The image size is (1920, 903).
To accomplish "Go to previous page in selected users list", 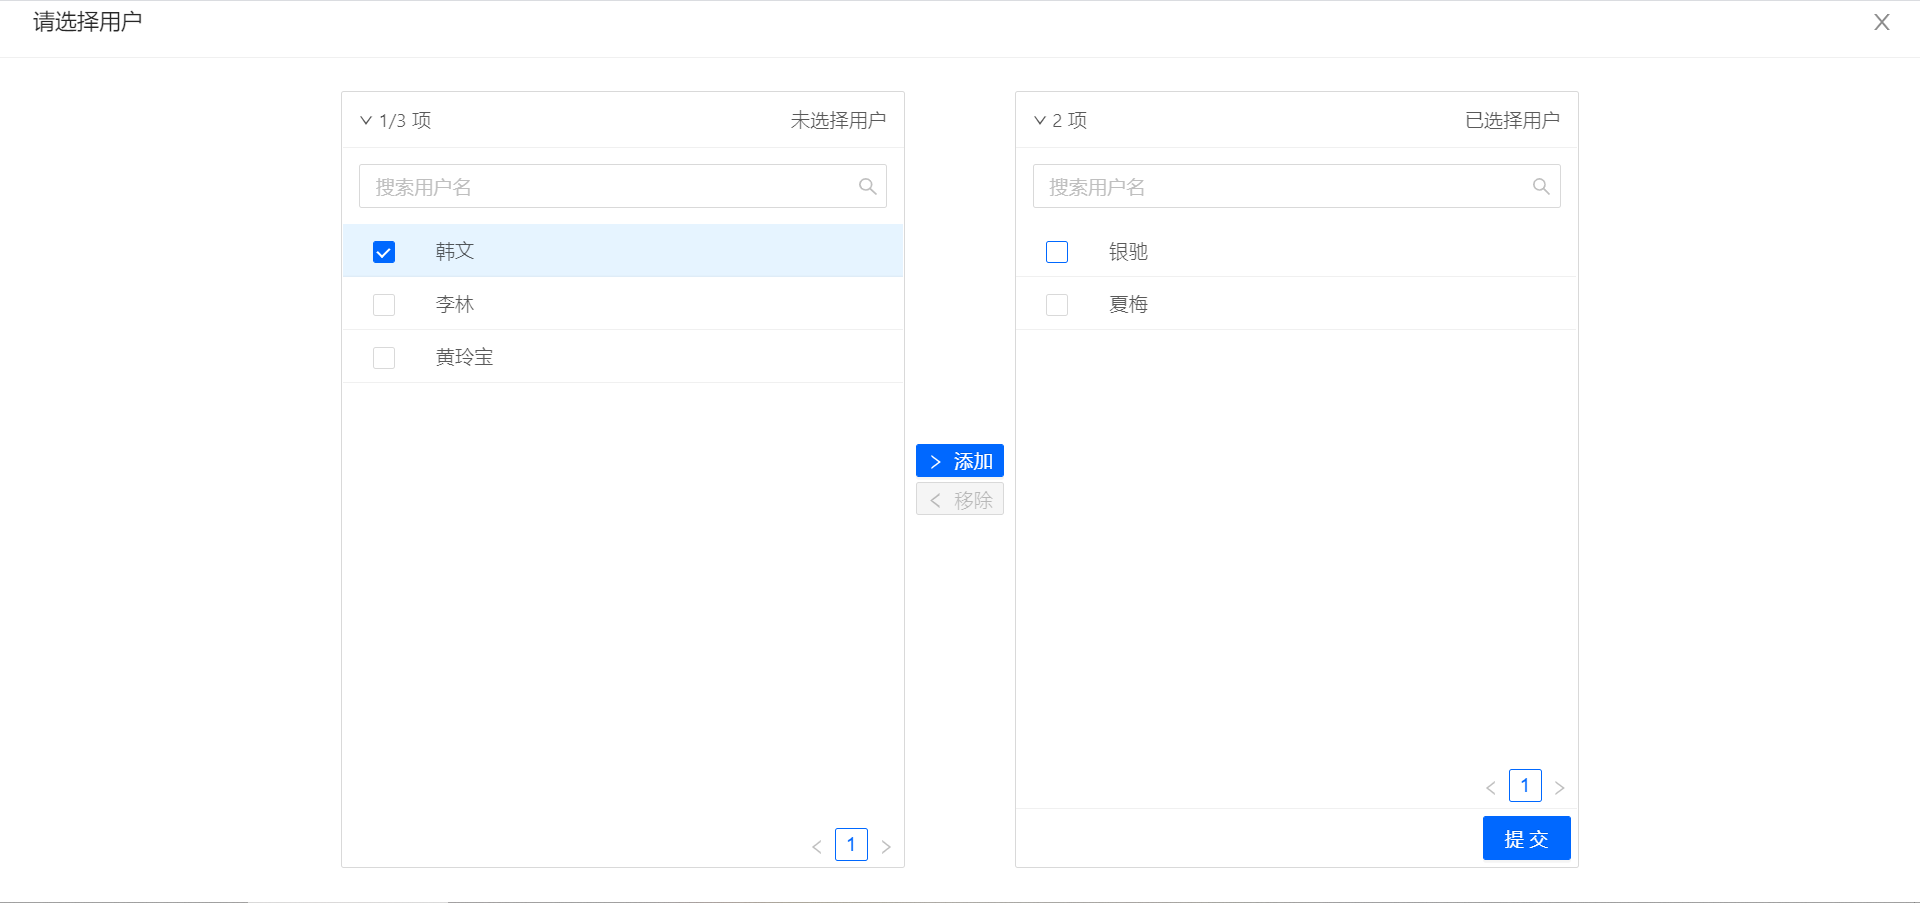I will [1491, 787].
